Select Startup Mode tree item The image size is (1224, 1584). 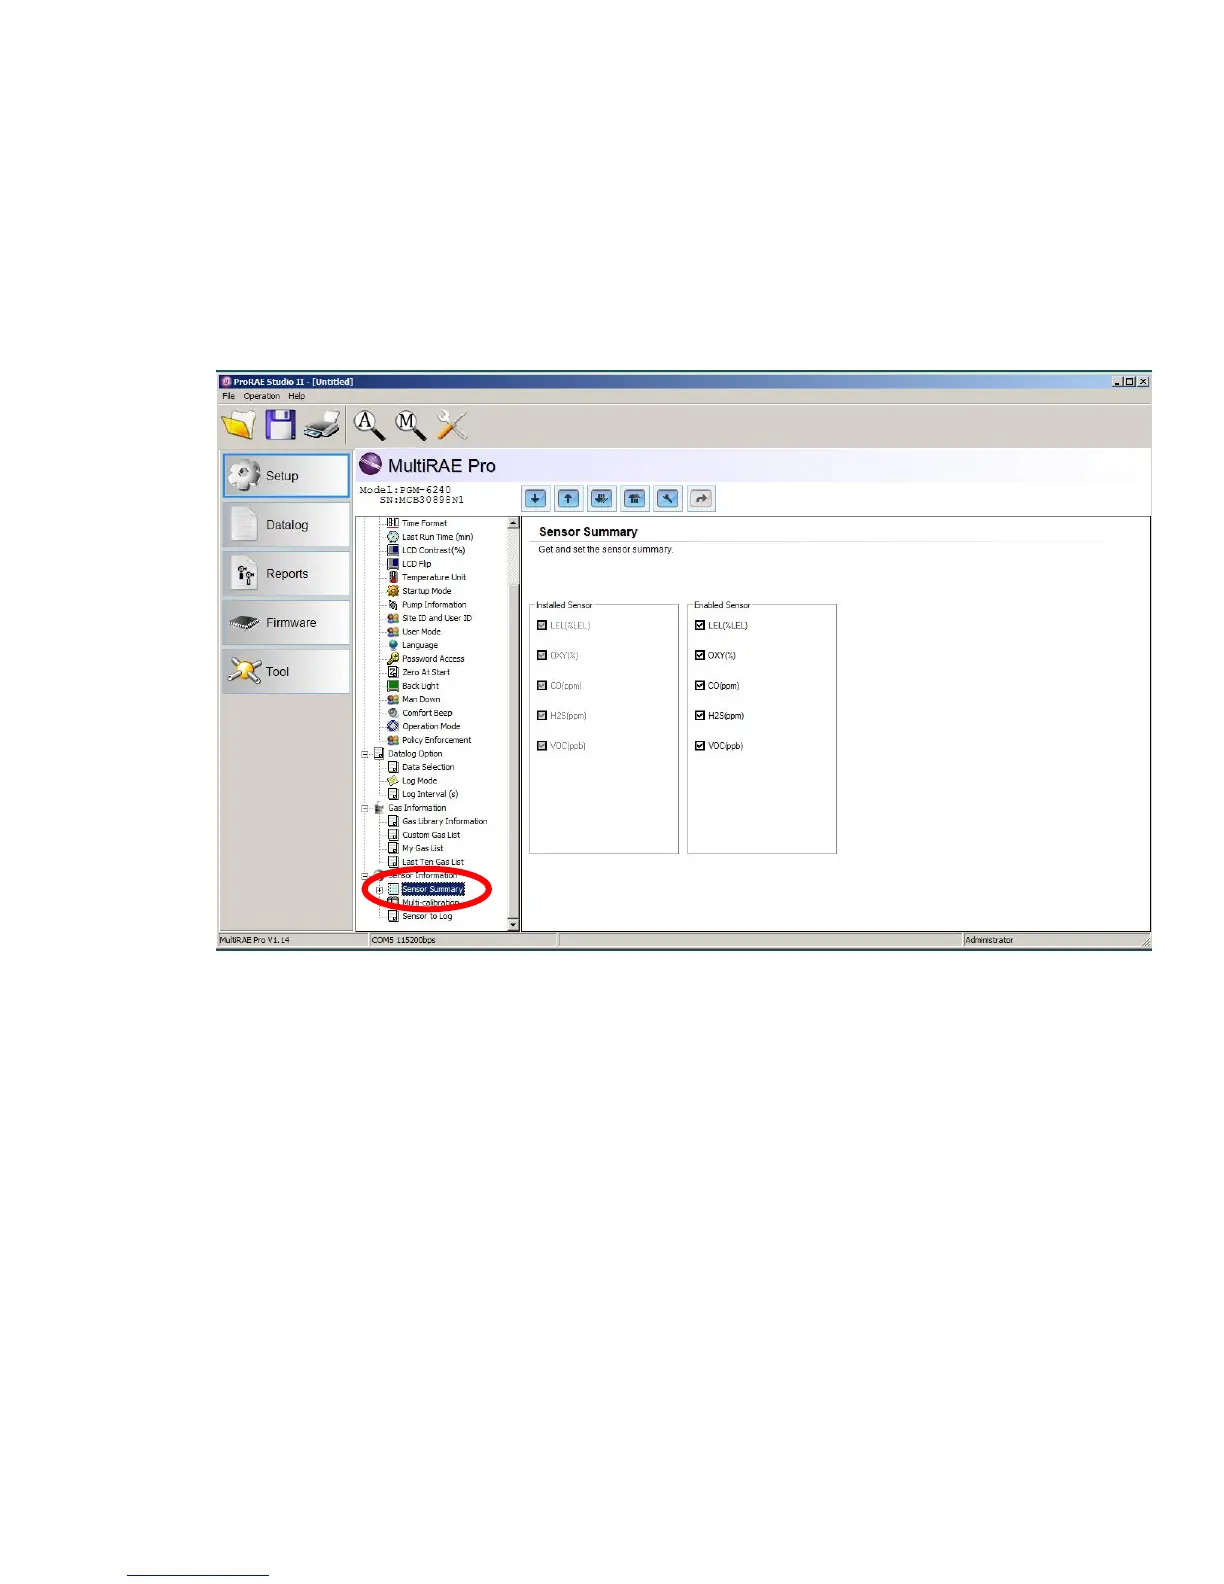pyautogui.click(x=426, y=591)
